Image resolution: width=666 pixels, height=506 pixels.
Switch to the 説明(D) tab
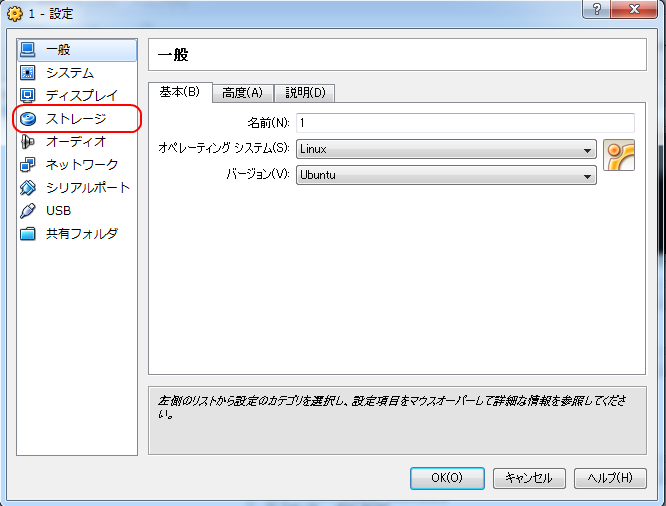click(x=305, y=93)
